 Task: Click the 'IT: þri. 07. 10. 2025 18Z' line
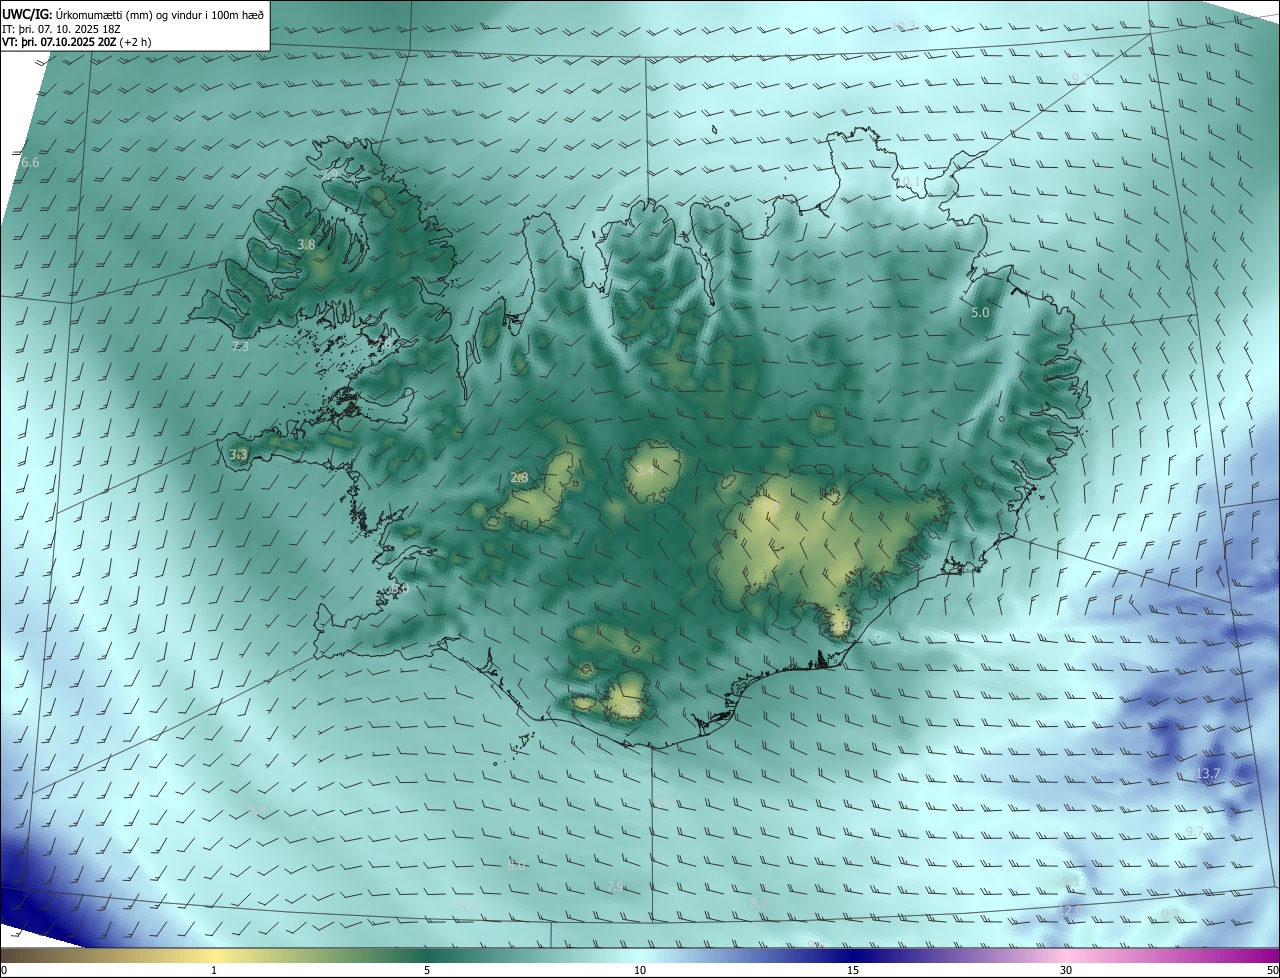tap(61, 29)
